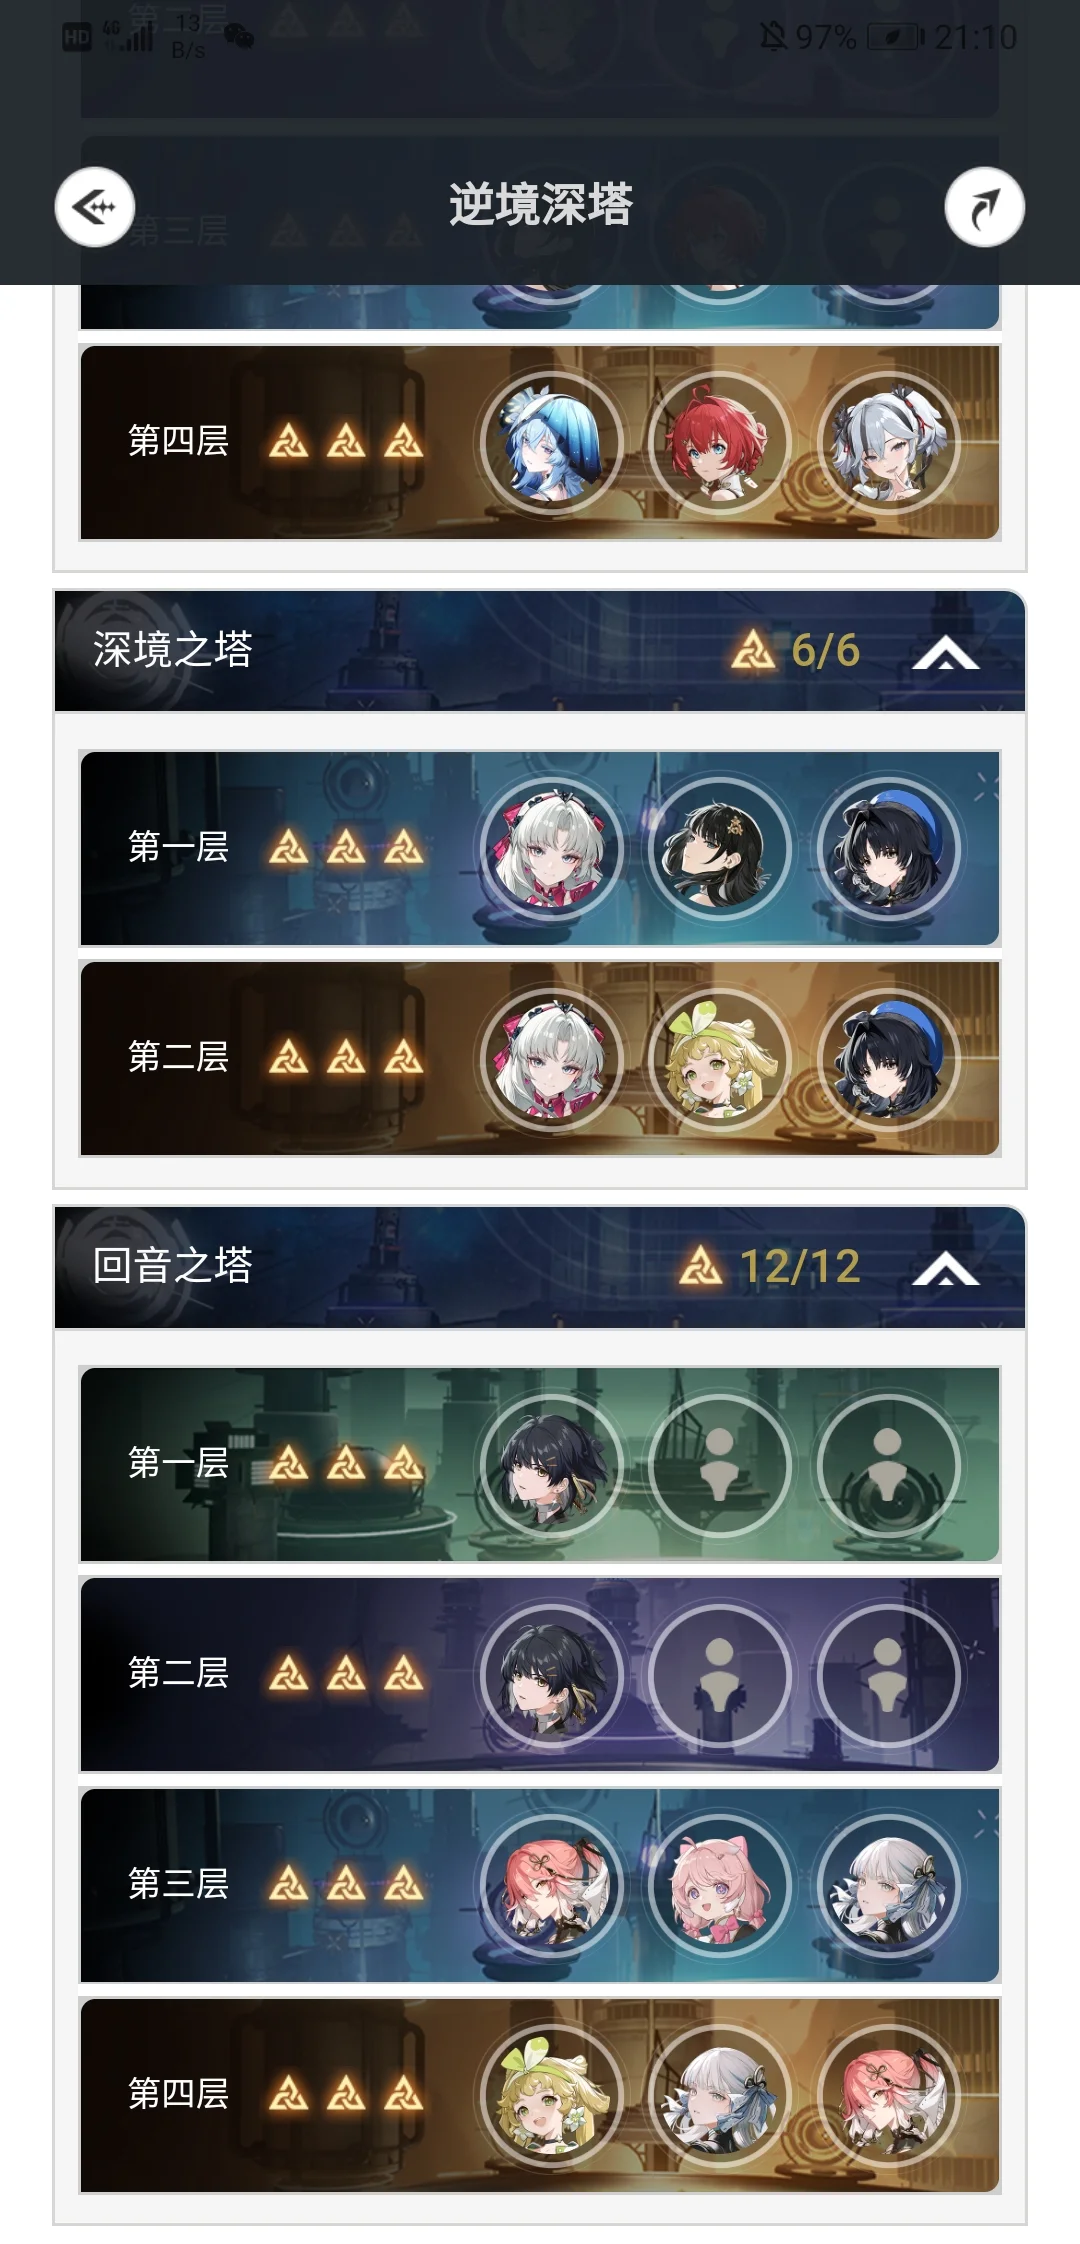Tap the share icon top right

(985, 207)
